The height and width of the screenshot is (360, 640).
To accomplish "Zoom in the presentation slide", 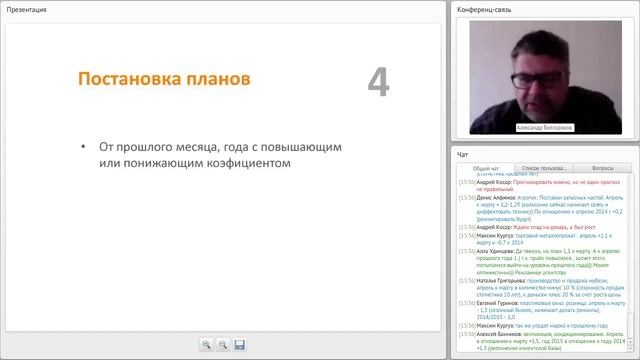I will [x=207, y=345].
